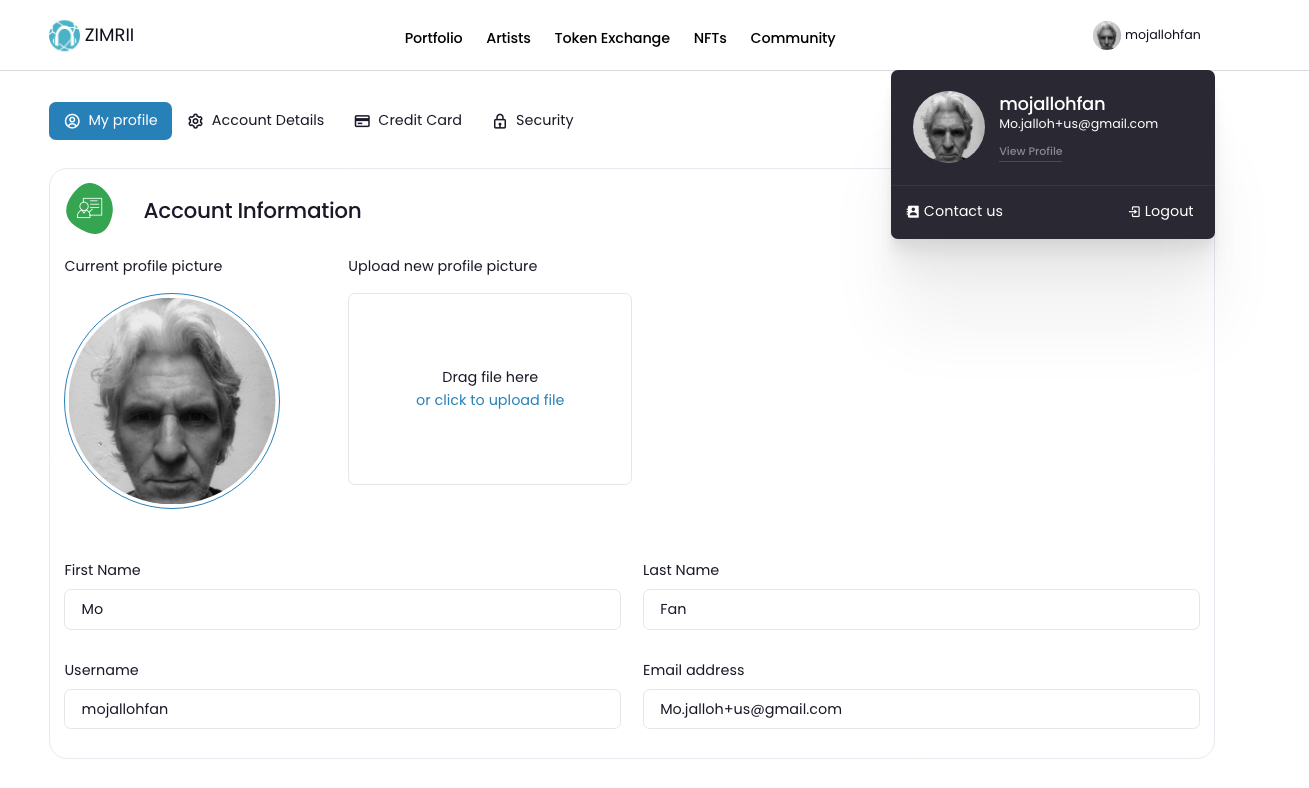The height and width of the screenshot is (788, 1309).
Task: Click 'or click to upload file' link
Action: pyautogui.click(x=490, y=400)
